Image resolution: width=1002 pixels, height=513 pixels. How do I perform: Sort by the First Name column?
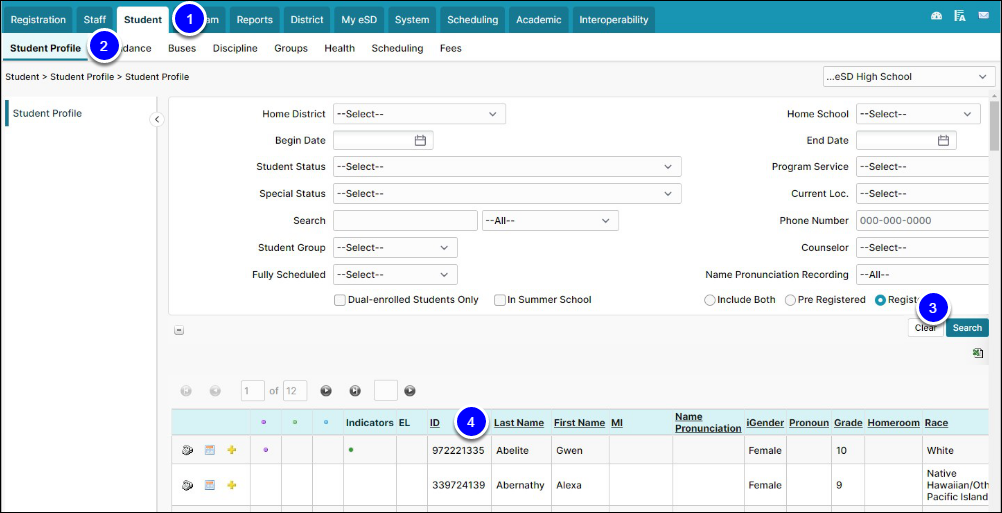pyautogui.click(x=579, y=423)
